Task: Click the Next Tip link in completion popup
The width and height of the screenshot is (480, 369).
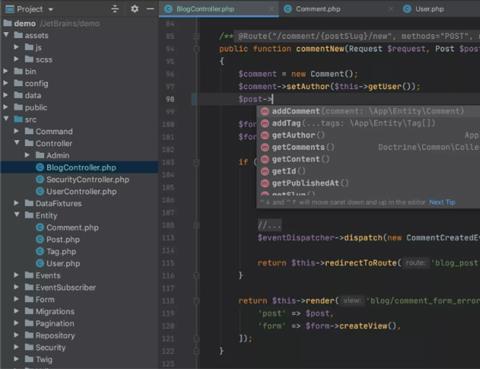Action: (442, 202)
